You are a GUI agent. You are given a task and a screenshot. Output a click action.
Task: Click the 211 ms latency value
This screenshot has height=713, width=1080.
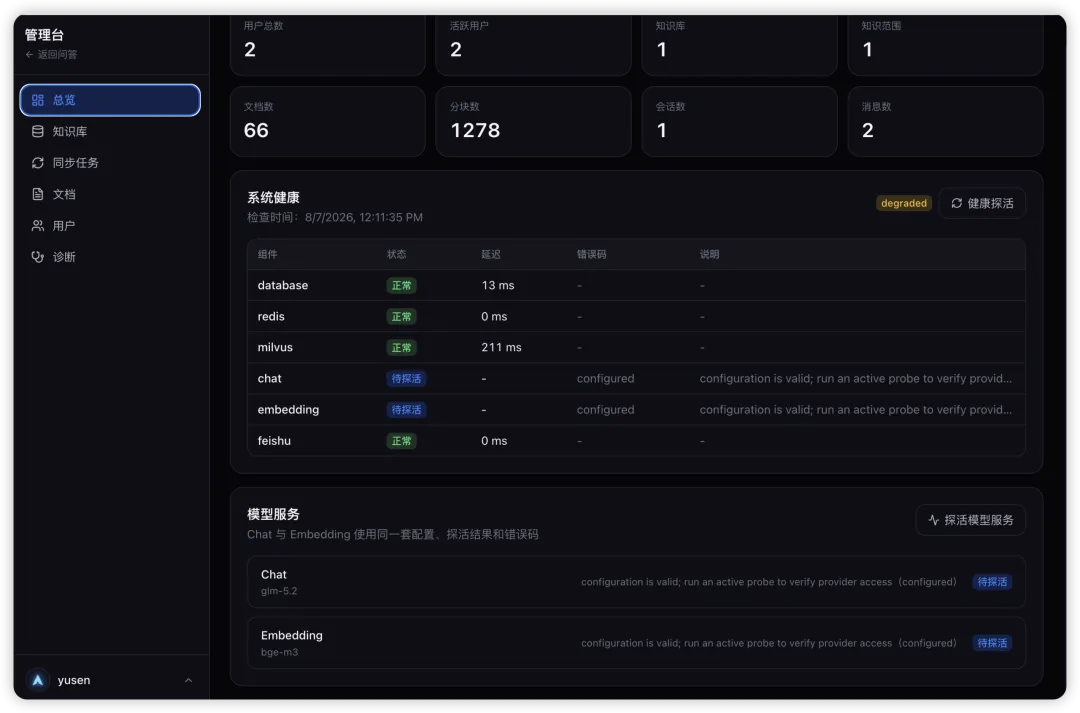point(501,347)
